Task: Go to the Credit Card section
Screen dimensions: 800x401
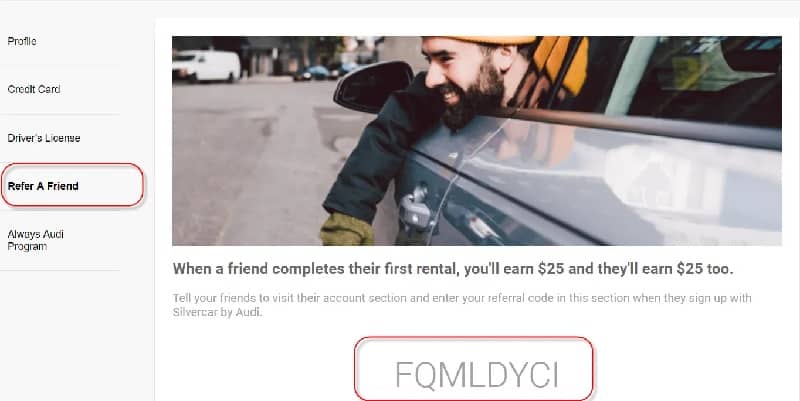Action: [34, 89]
